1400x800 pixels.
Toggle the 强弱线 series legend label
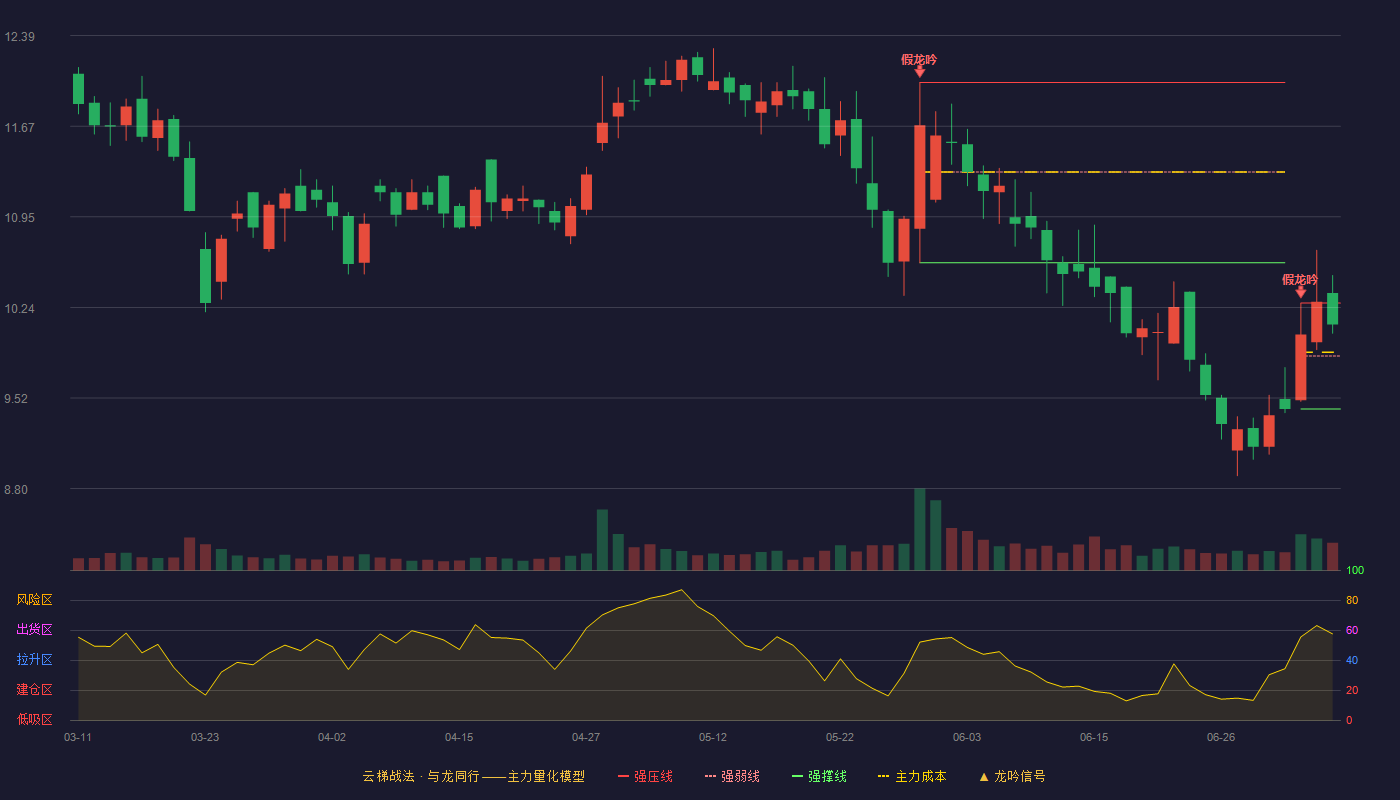[740, 776]
